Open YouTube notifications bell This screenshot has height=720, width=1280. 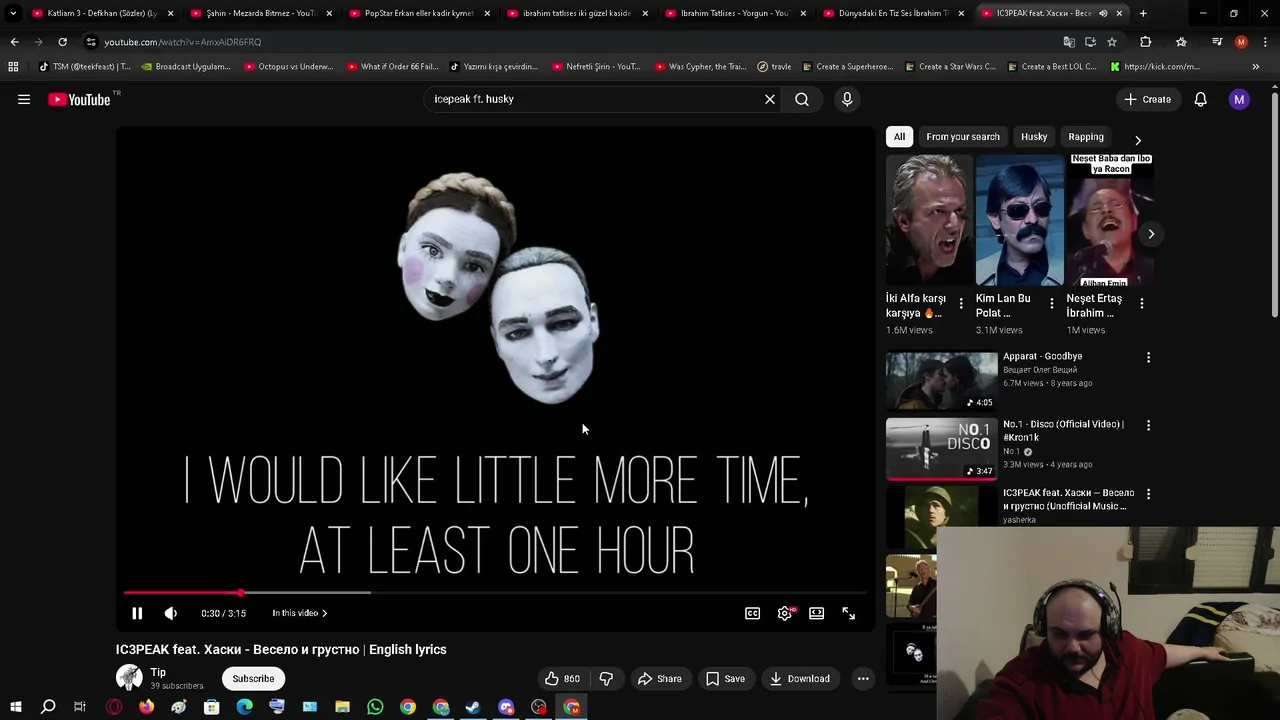(x=1200, y=99)
